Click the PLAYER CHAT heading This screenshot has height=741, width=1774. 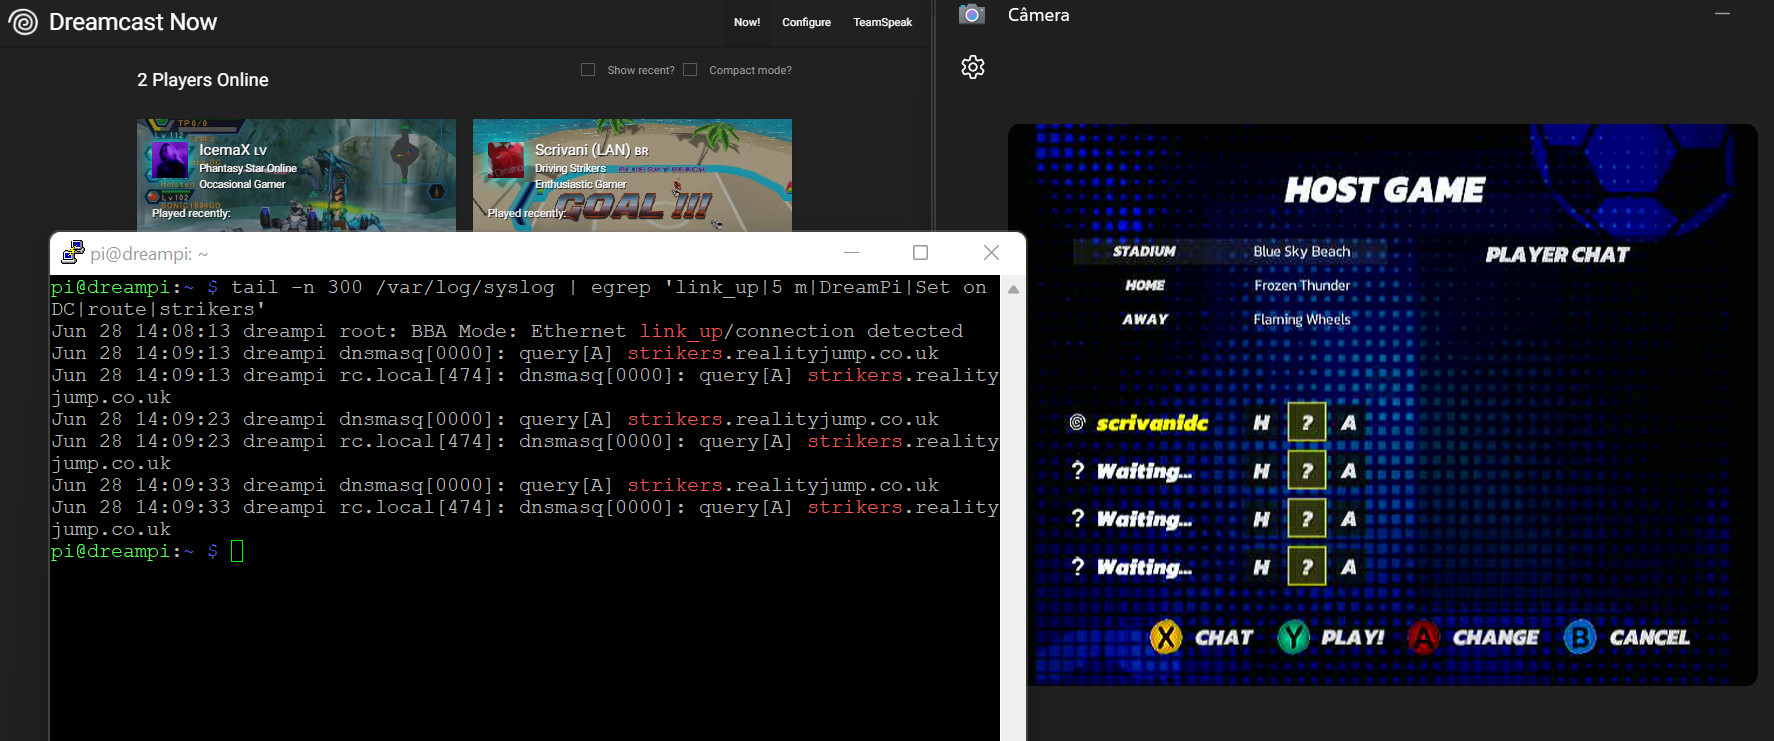point(1557,255)
